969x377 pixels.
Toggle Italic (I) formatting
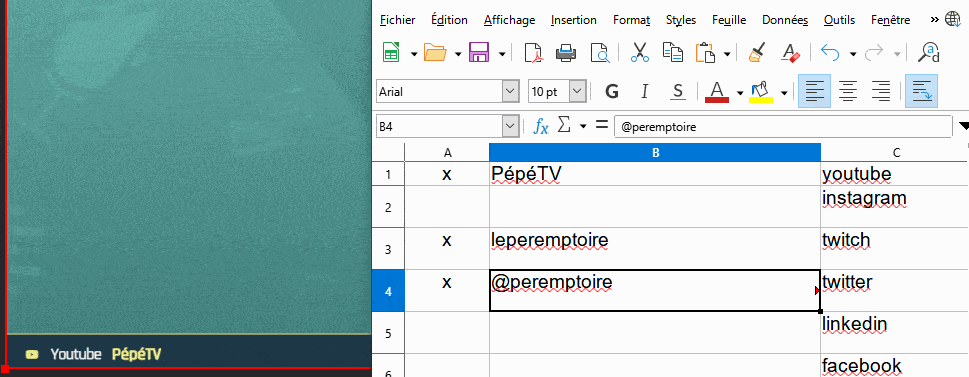tap(645, 92)
